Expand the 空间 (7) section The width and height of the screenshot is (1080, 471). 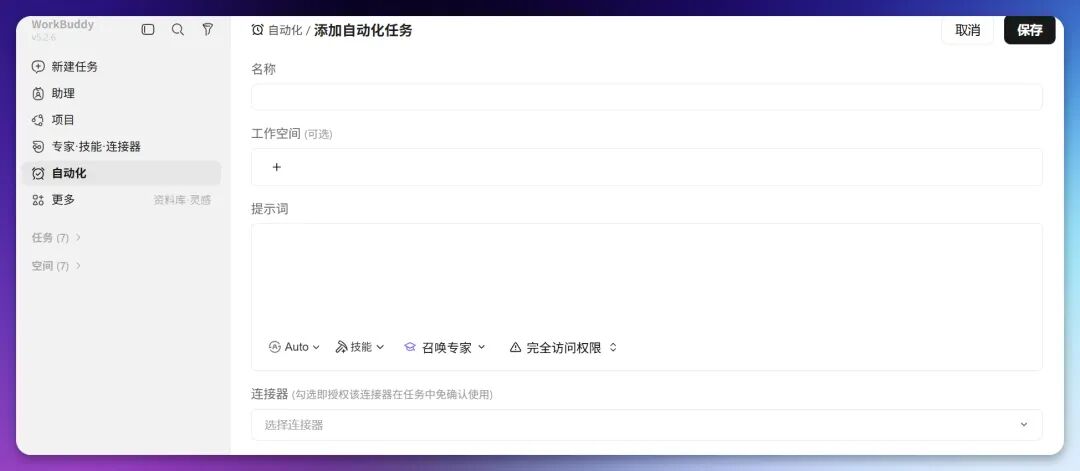pos(56,266)
